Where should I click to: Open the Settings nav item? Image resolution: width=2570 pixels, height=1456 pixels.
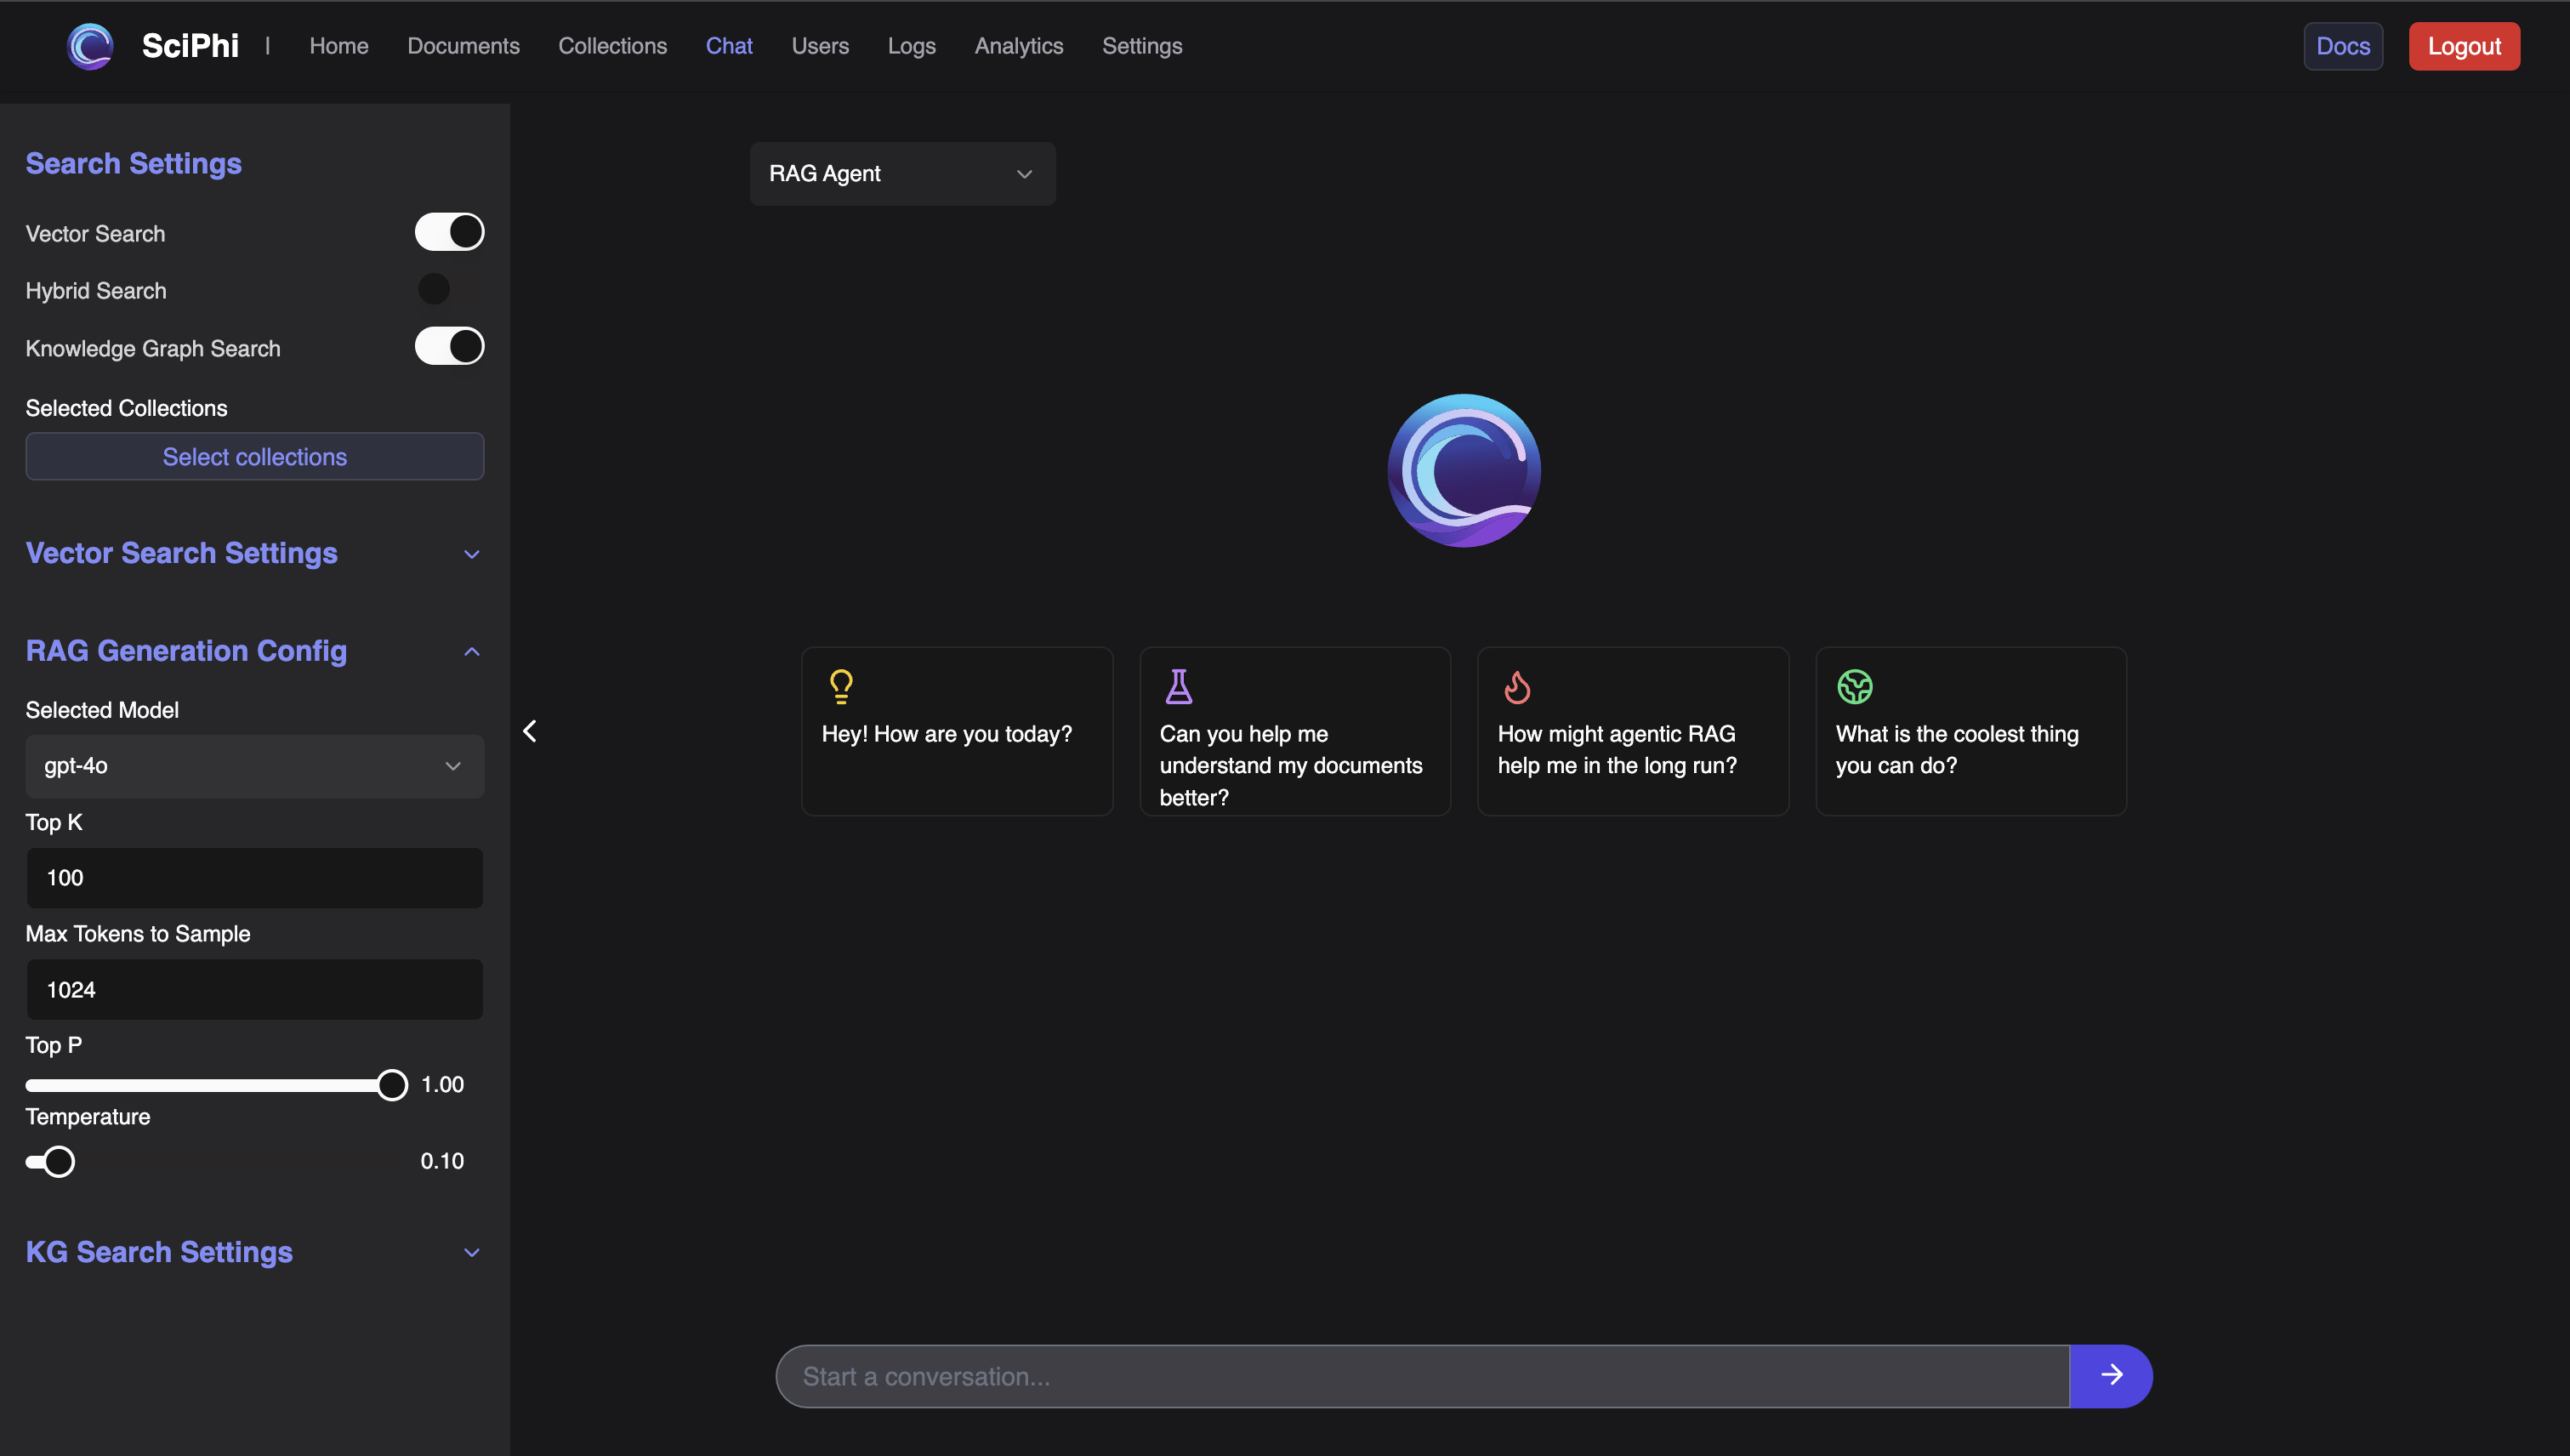tap(1142, 46)
